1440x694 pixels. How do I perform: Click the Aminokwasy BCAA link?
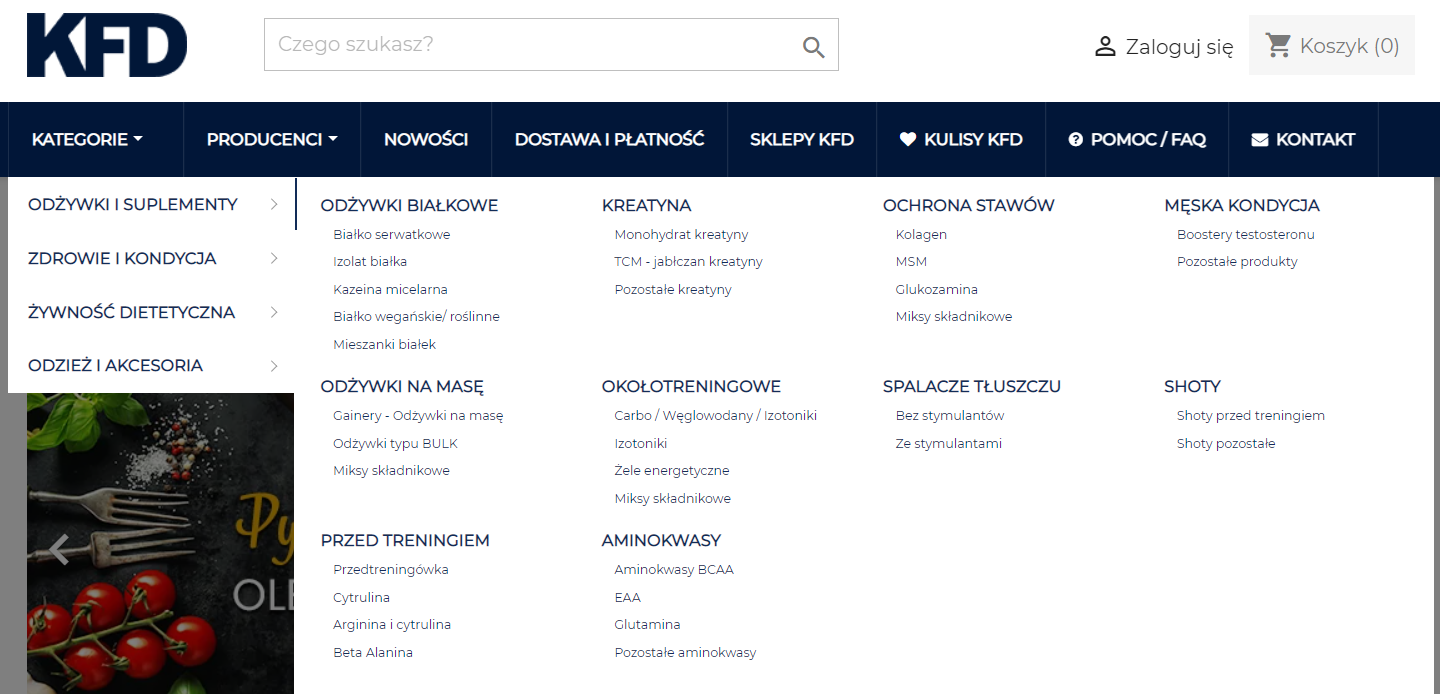point(674,570)
